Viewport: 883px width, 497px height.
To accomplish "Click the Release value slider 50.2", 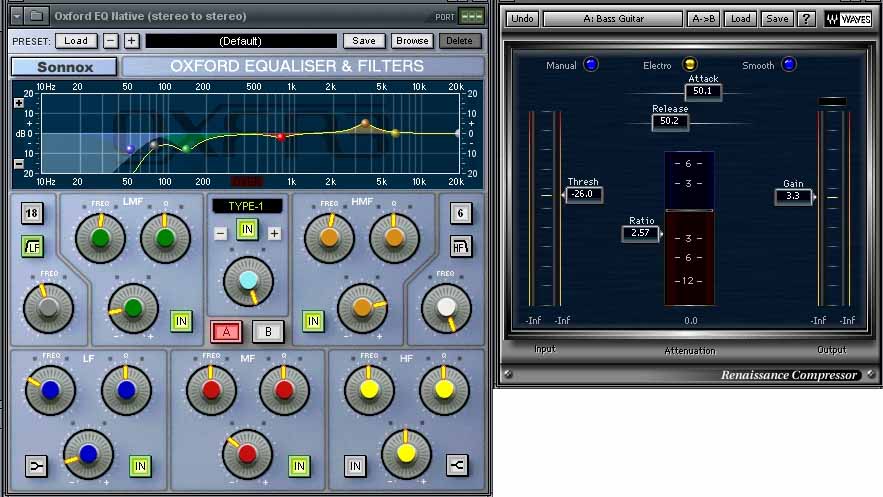I will click(670, 121).
